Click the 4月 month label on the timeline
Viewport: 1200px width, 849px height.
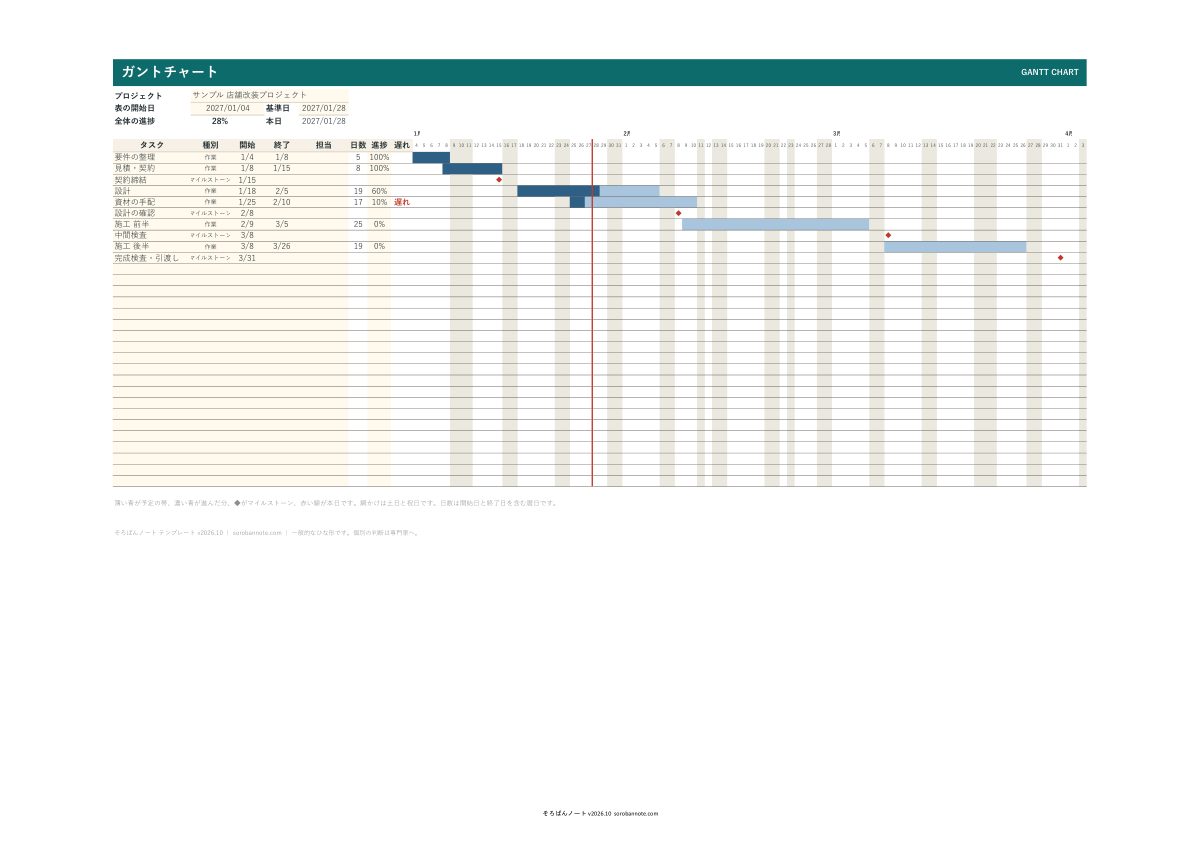[1069, 133]
